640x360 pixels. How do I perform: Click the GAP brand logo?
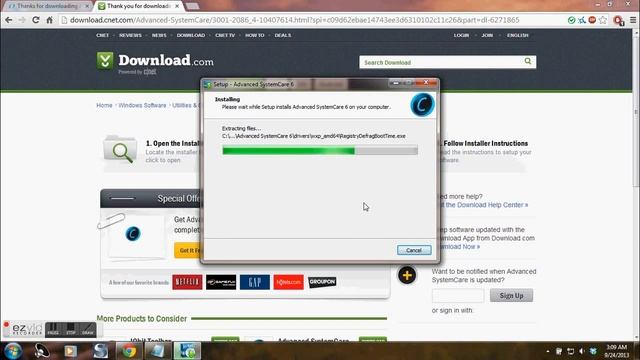pyautogui.click(x=255, y=282)
